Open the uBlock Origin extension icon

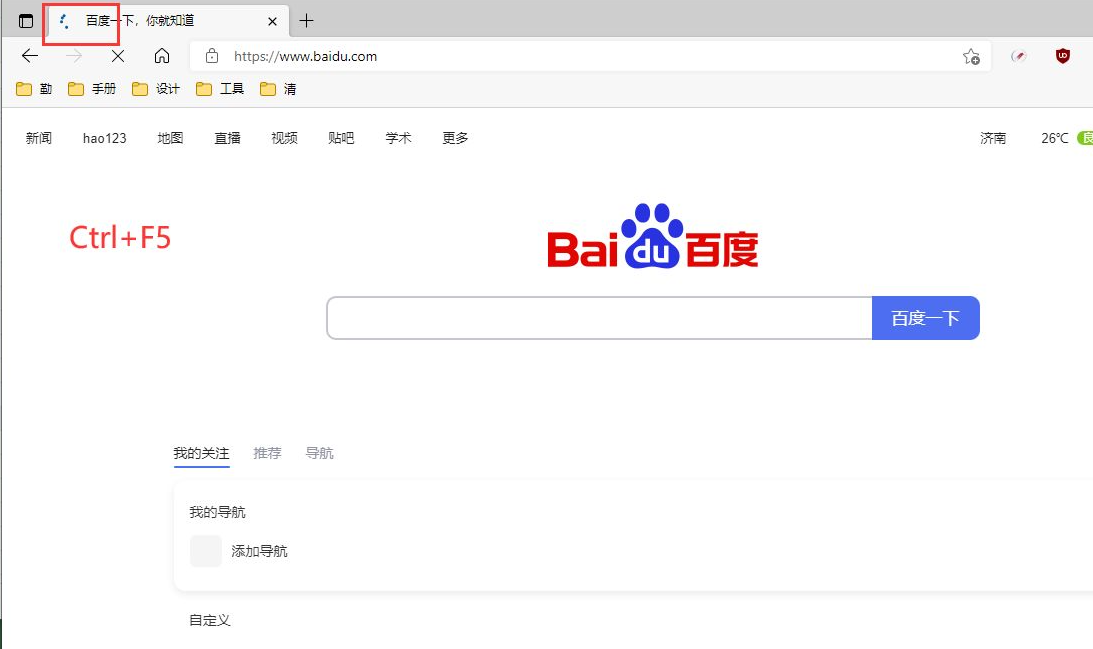[1062, 56]
